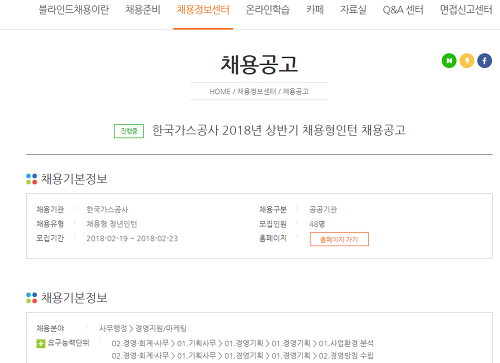The image size is (500, 363).
Task: Open the Q&A 센터 menu
Action: coord(403,10)
